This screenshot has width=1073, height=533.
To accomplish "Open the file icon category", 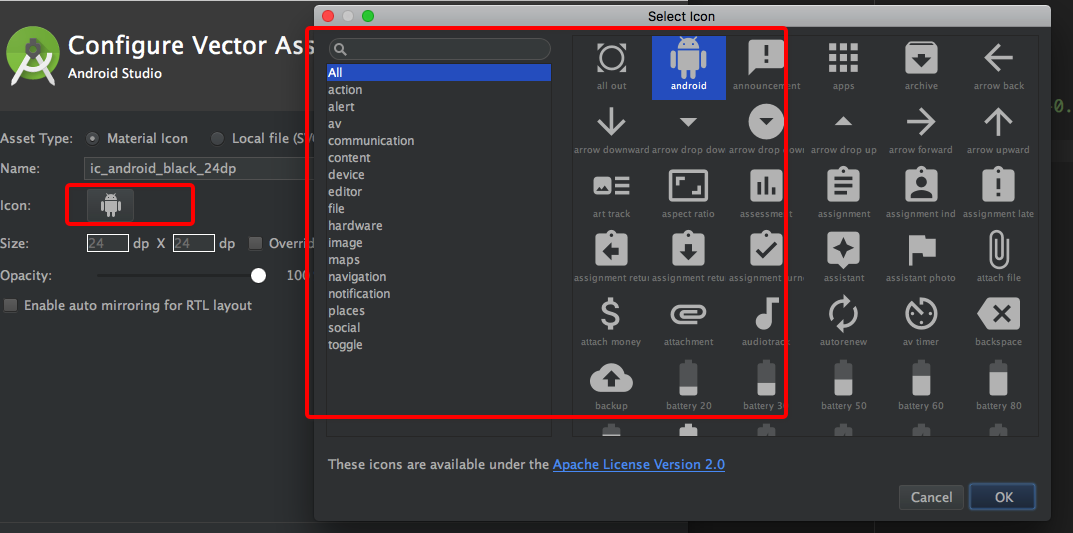I will point(439,208).
